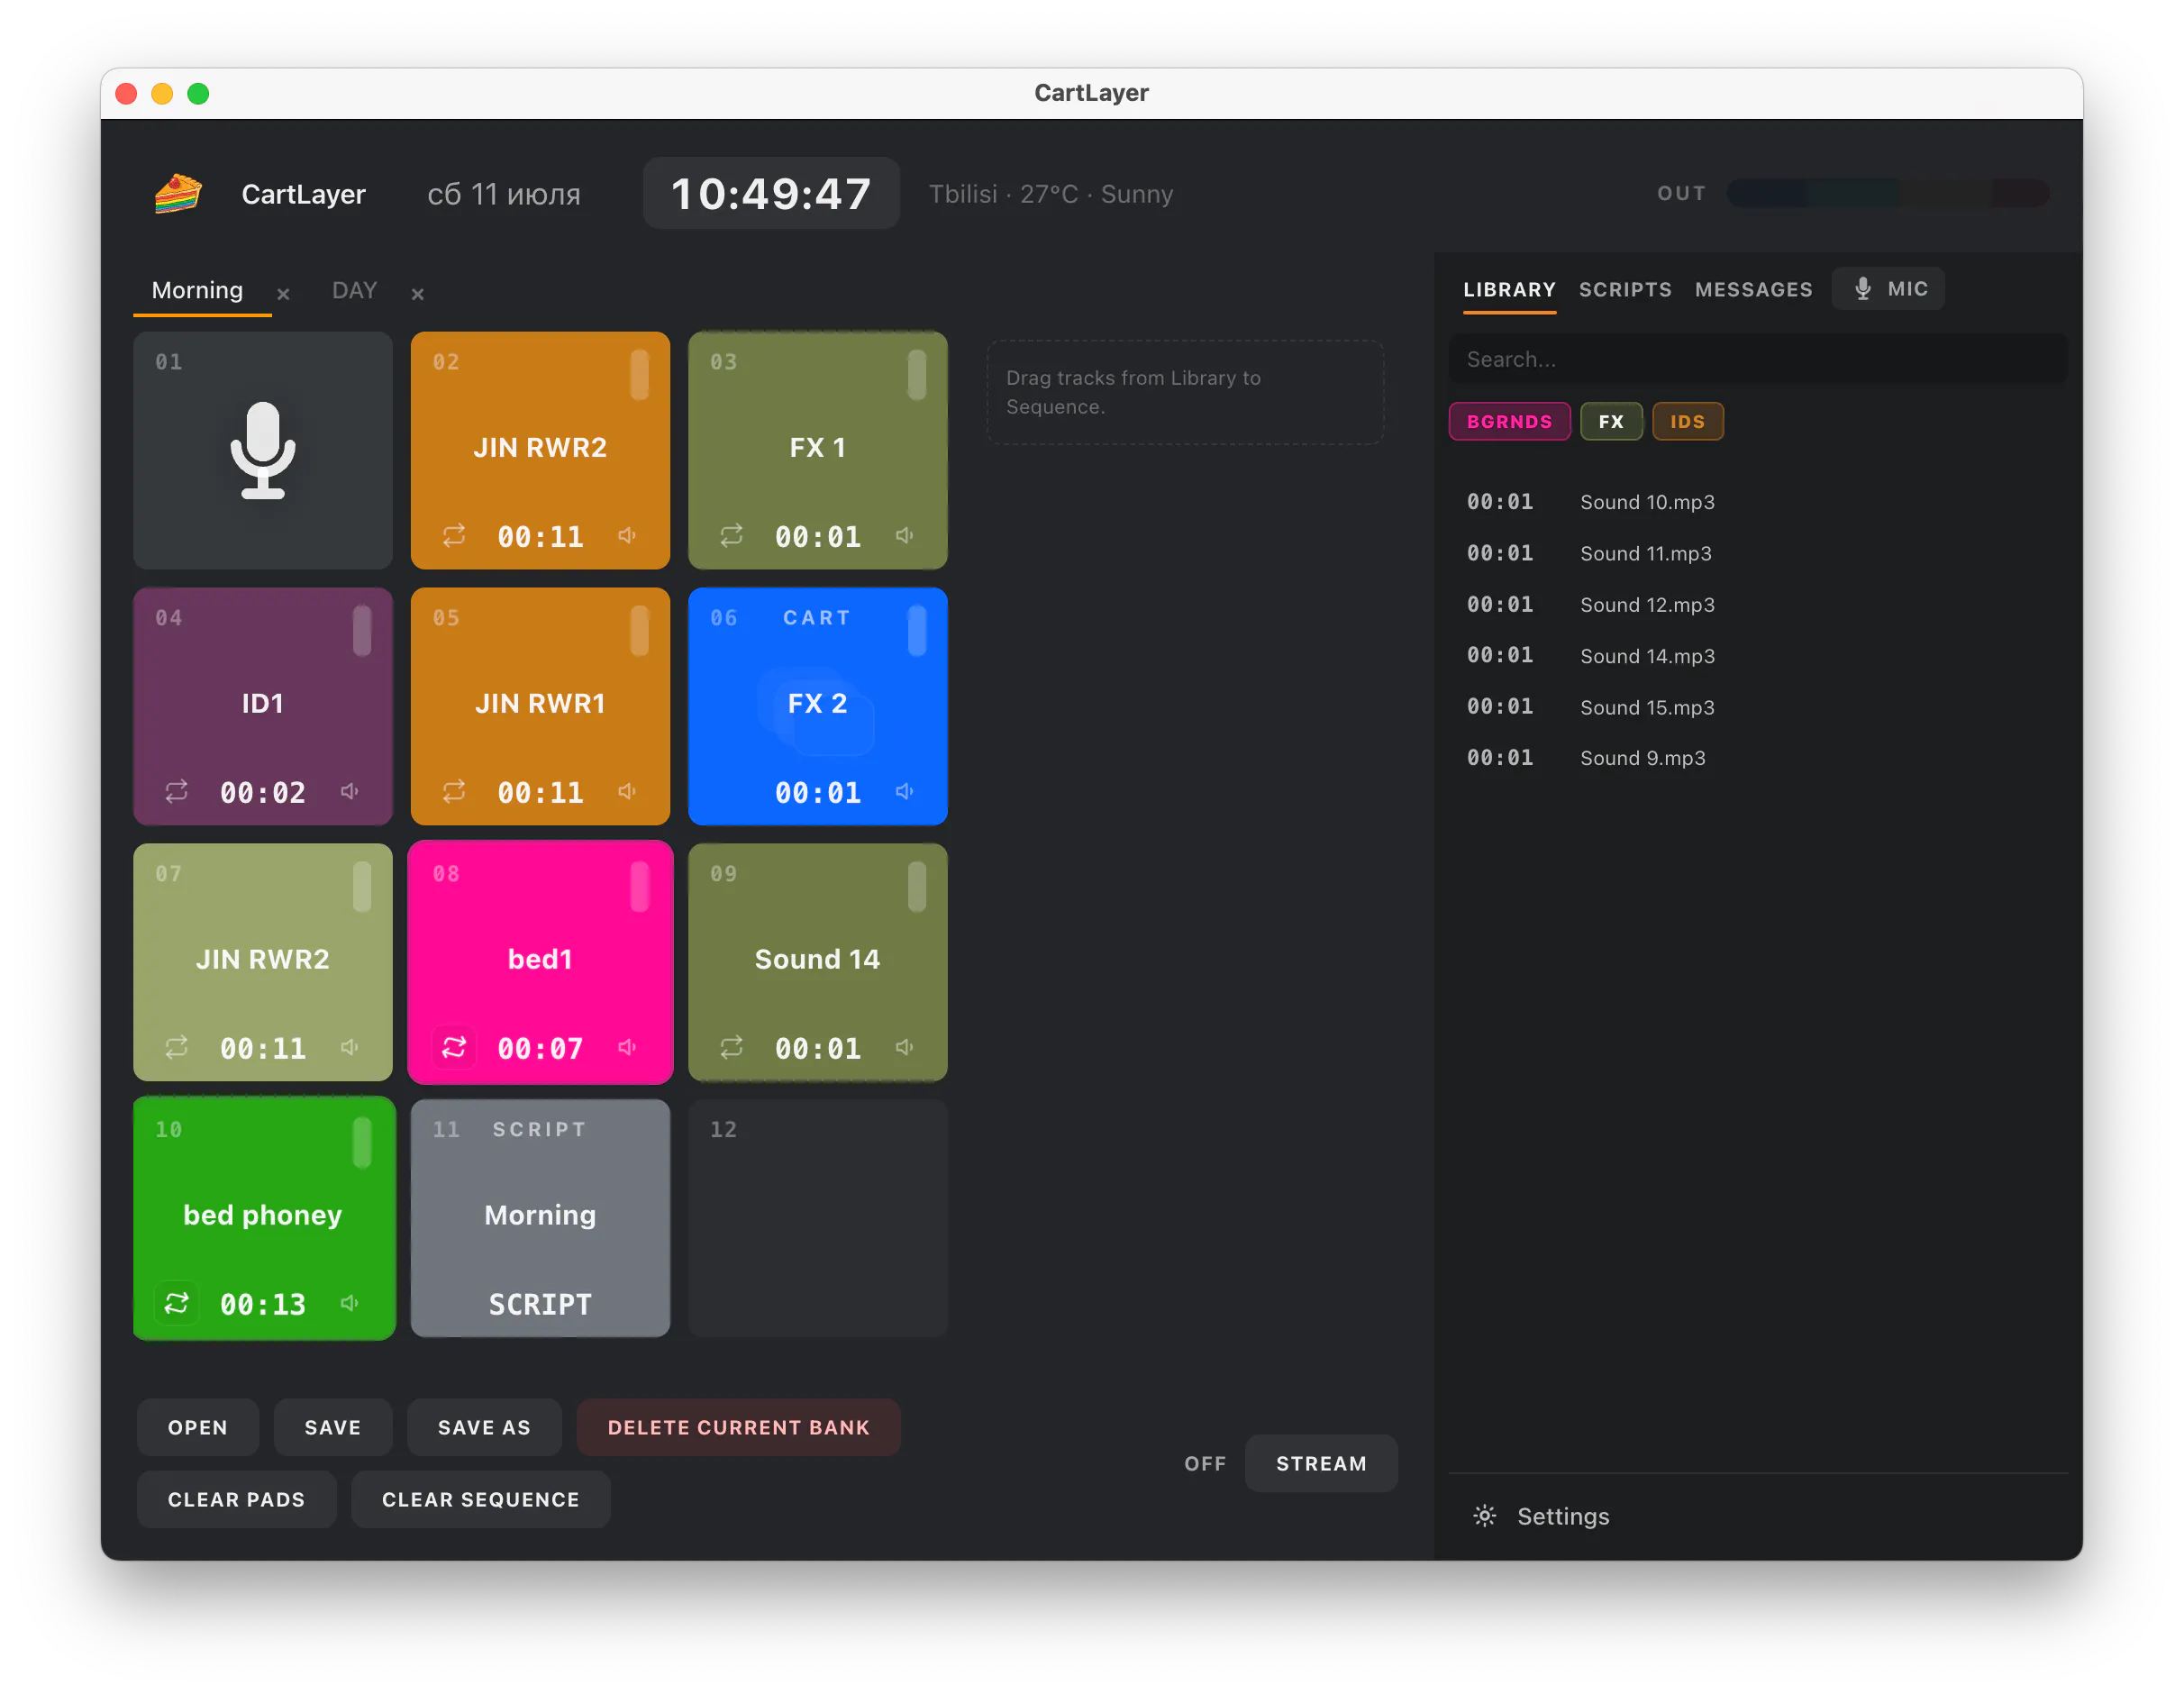Click the CartLayer cake logo icon

coord(178,194)
